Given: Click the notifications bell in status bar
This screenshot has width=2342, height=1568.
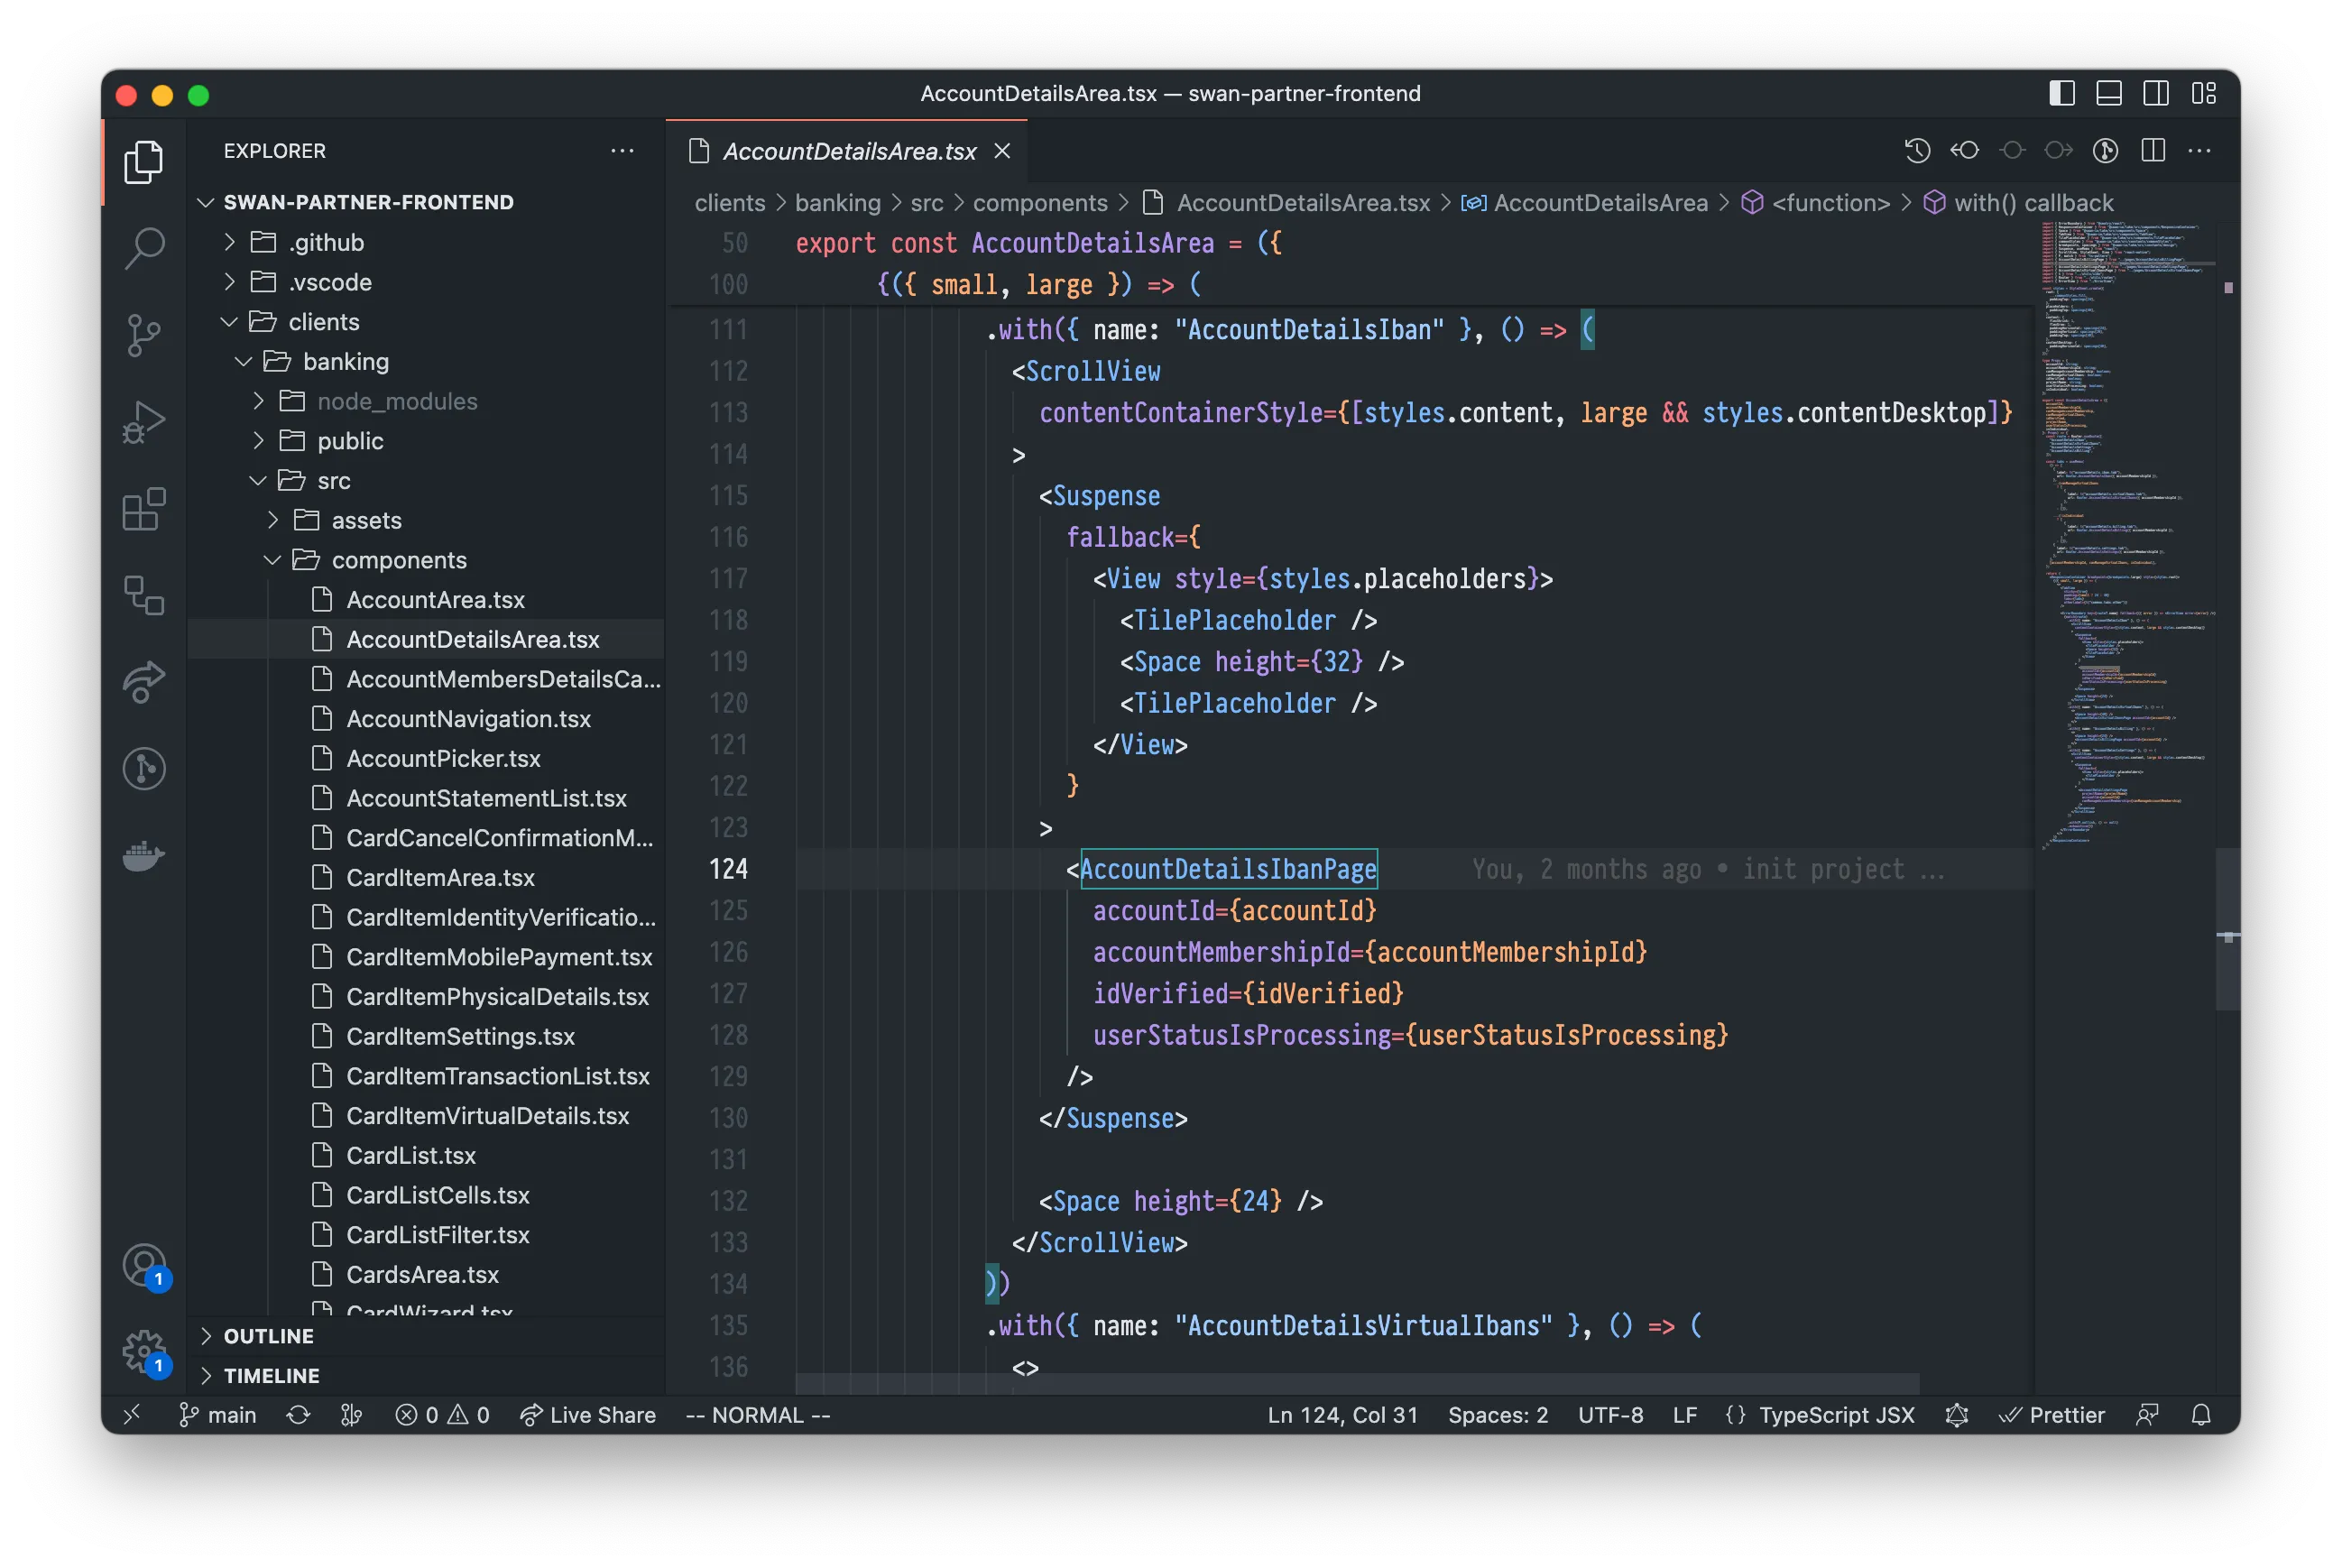Looking at the screenshot, I should pos(2201,1415).
